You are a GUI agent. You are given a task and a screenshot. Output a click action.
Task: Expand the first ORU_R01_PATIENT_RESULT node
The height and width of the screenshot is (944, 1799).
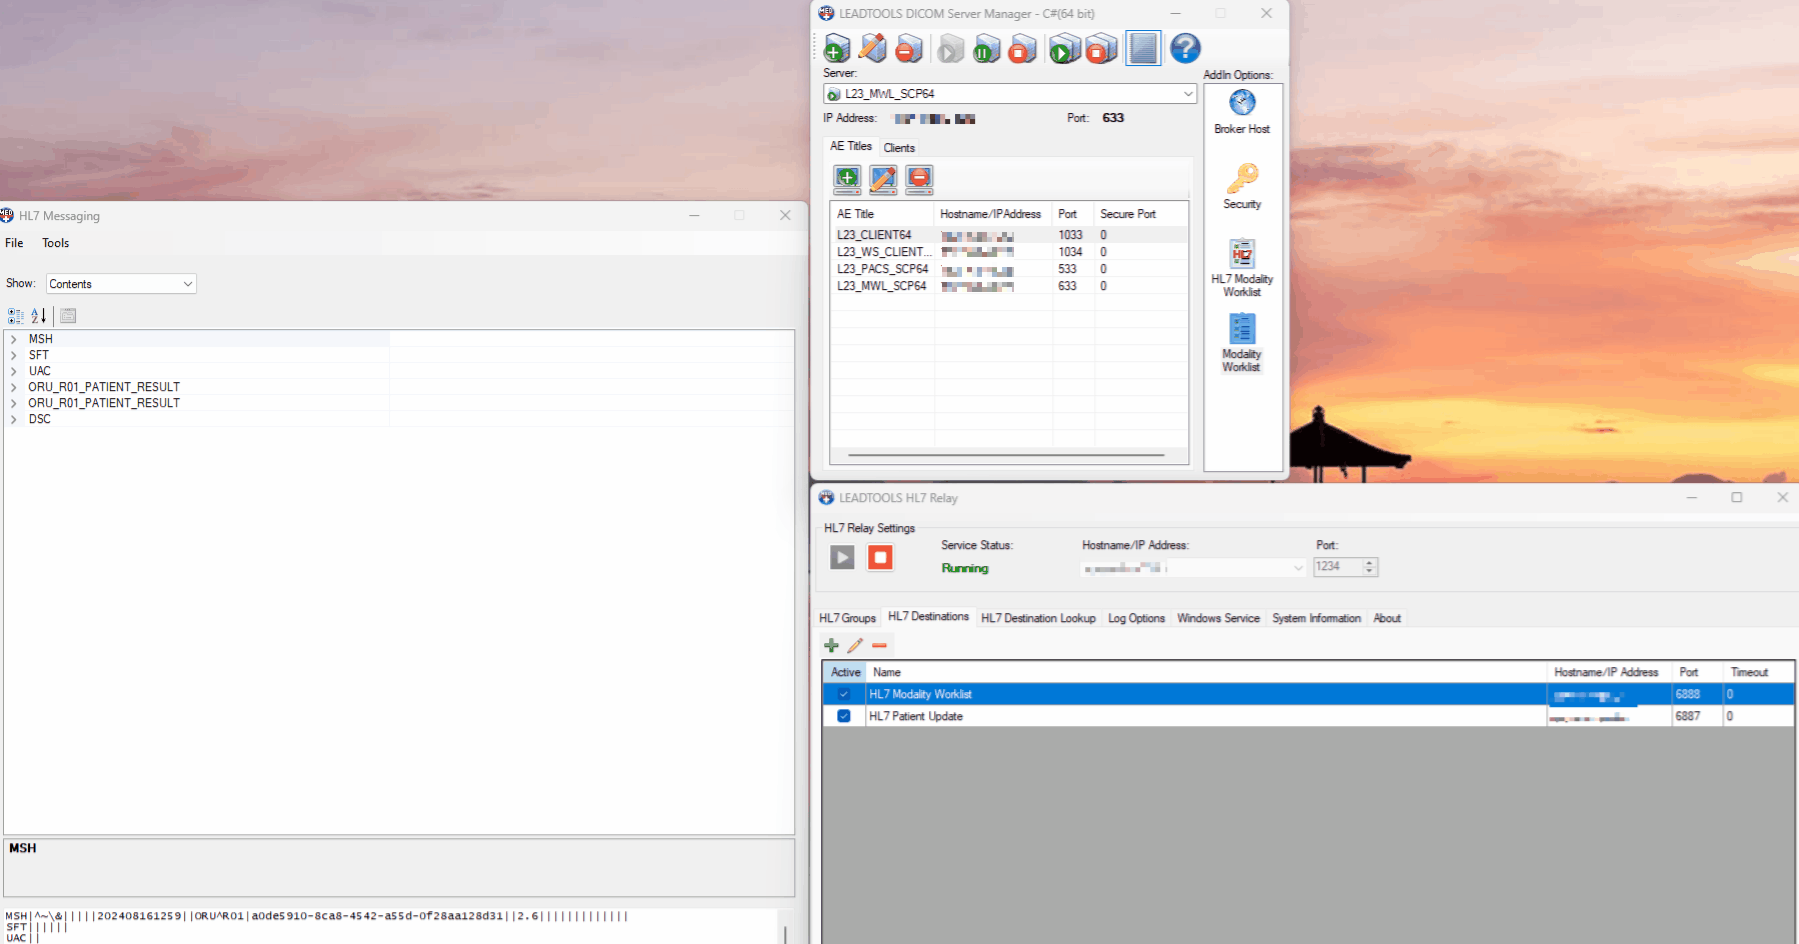(13, 387)
